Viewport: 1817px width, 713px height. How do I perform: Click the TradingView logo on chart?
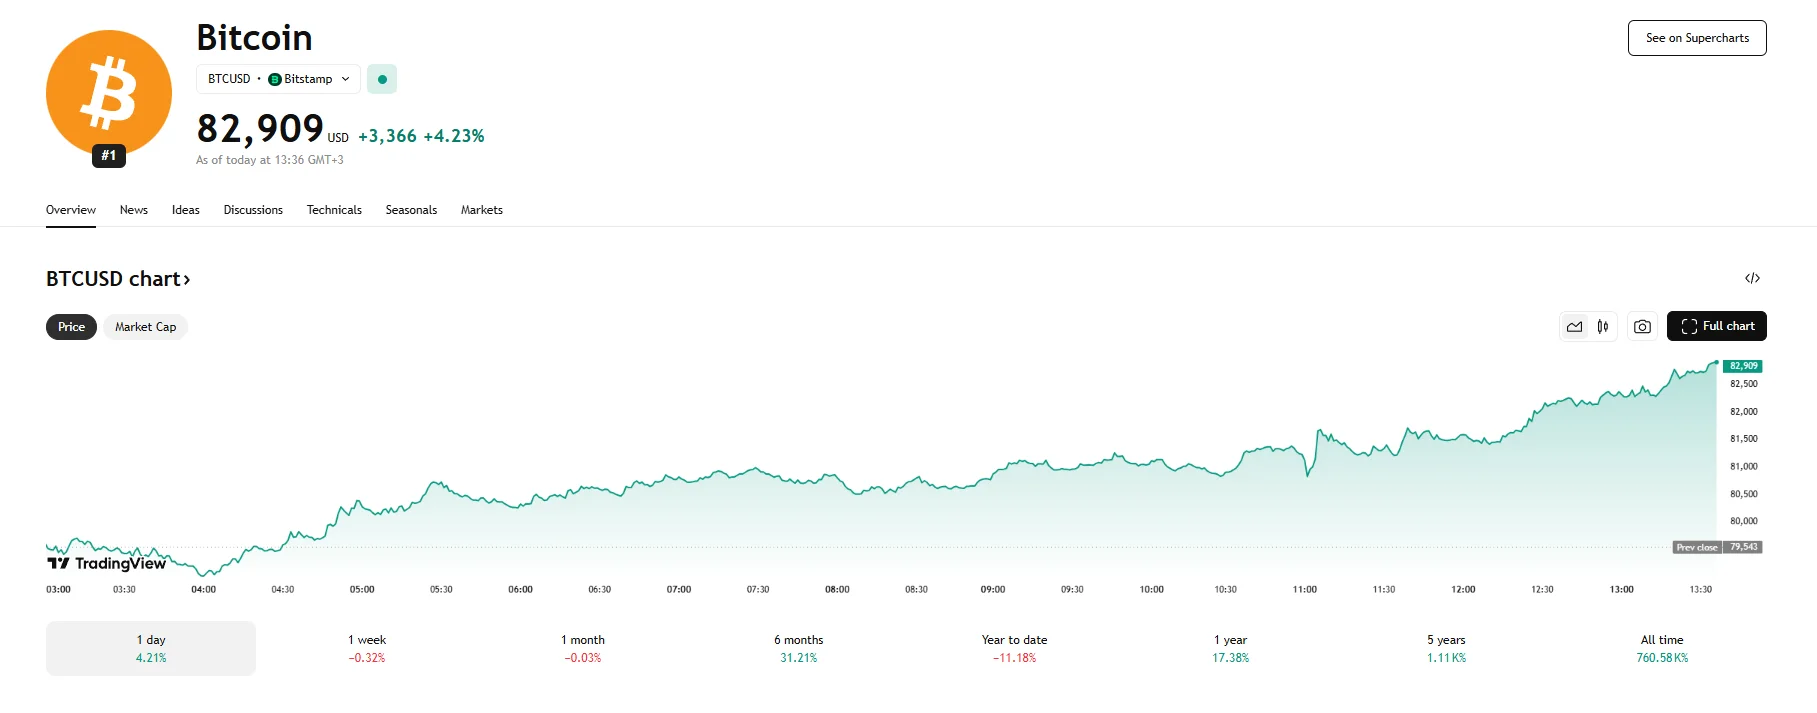[x=107, y=563]
